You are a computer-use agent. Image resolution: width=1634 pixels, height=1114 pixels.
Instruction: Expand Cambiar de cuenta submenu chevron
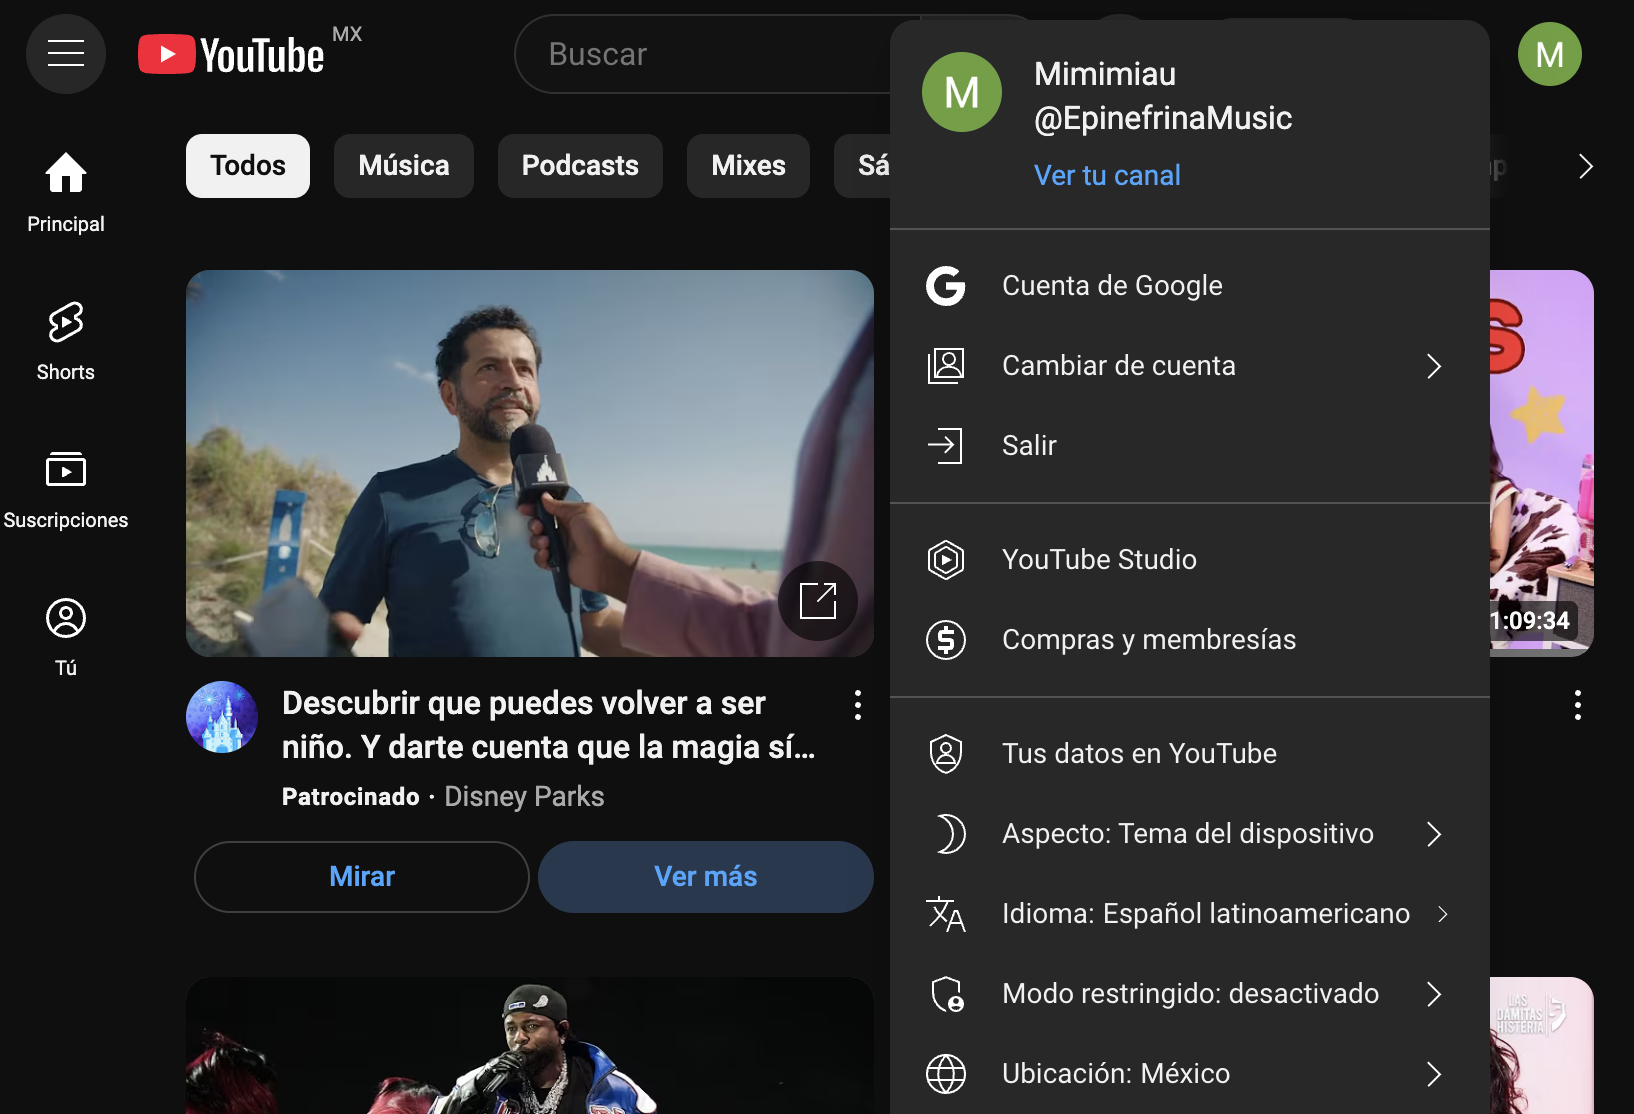1434,366
